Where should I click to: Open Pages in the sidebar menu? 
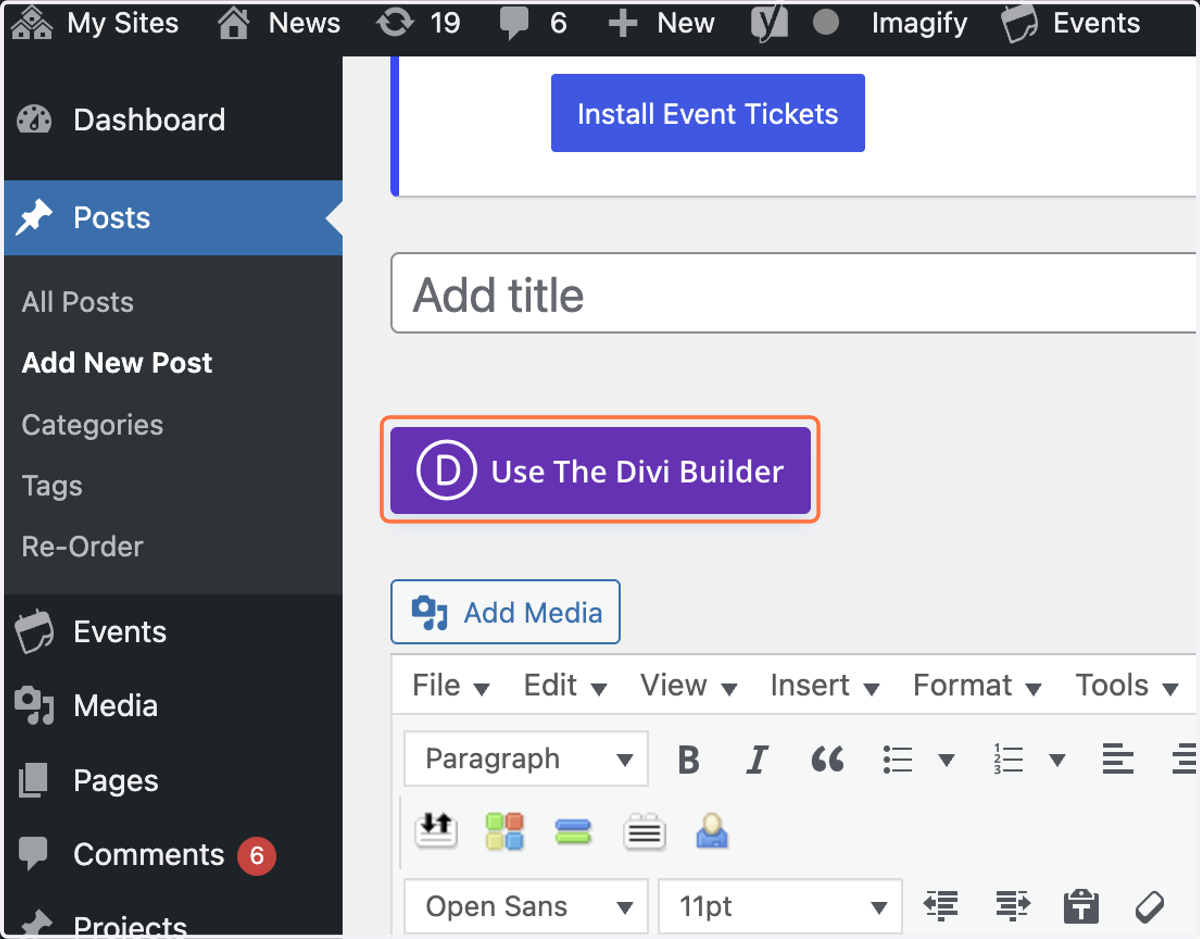pyautogui.click(x=173, y=781)
